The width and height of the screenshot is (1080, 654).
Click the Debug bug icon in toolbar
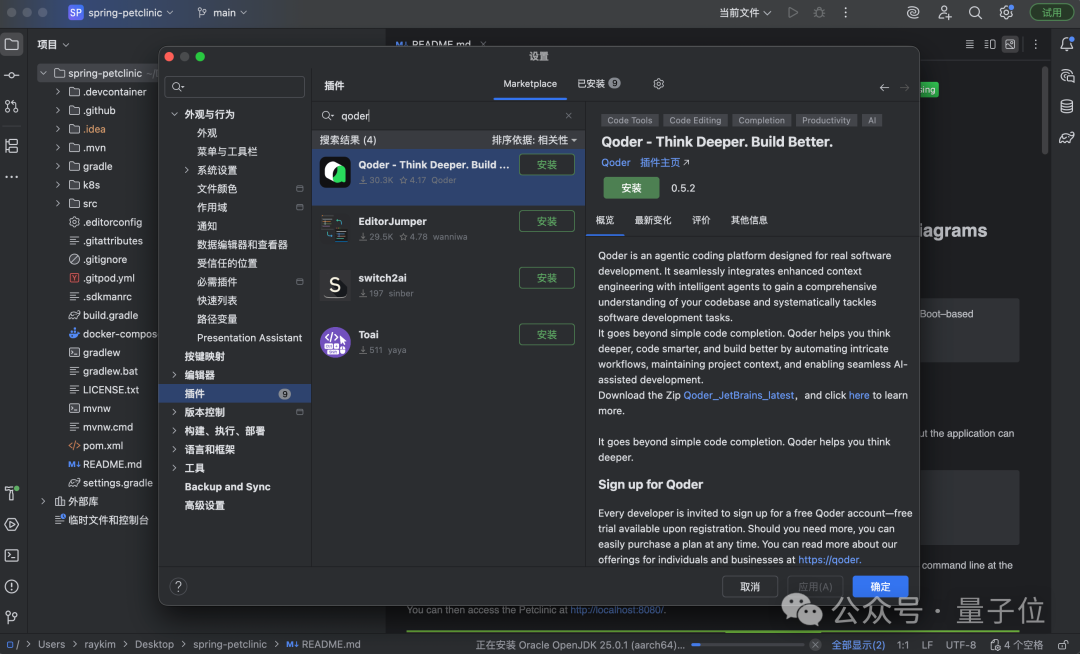[820, 13]
